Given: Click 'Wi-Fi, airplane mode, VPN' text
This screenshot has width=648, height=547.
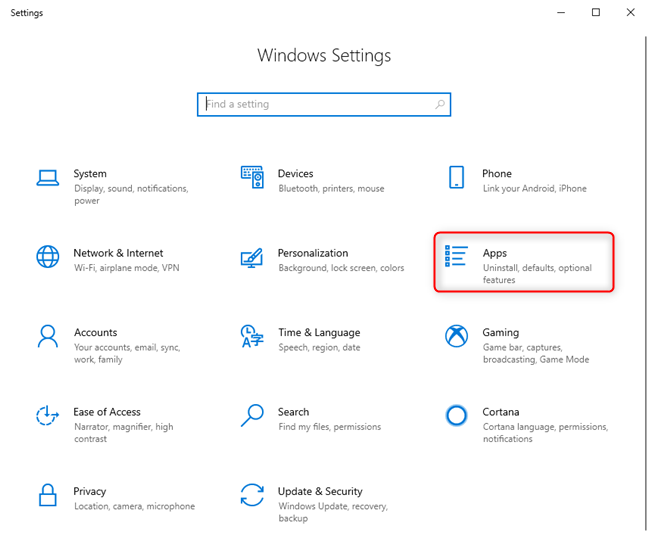Looking at the screenshot, I should click(126, 268).
